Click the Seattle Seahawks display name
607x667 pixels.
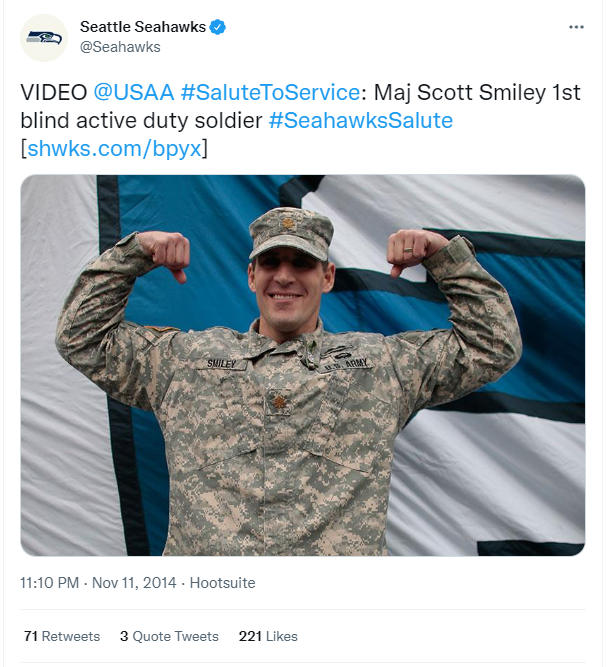[x=142, y=28]
